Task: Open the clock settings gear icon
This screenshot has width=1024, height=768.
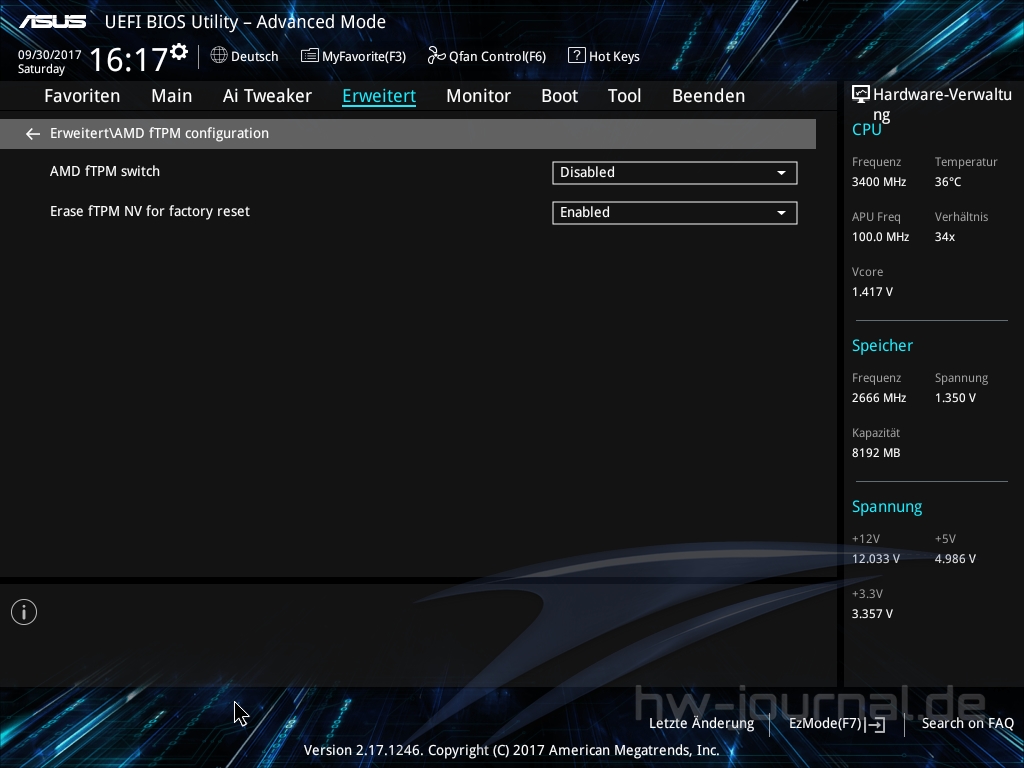Action: click(x=179, y=52)
